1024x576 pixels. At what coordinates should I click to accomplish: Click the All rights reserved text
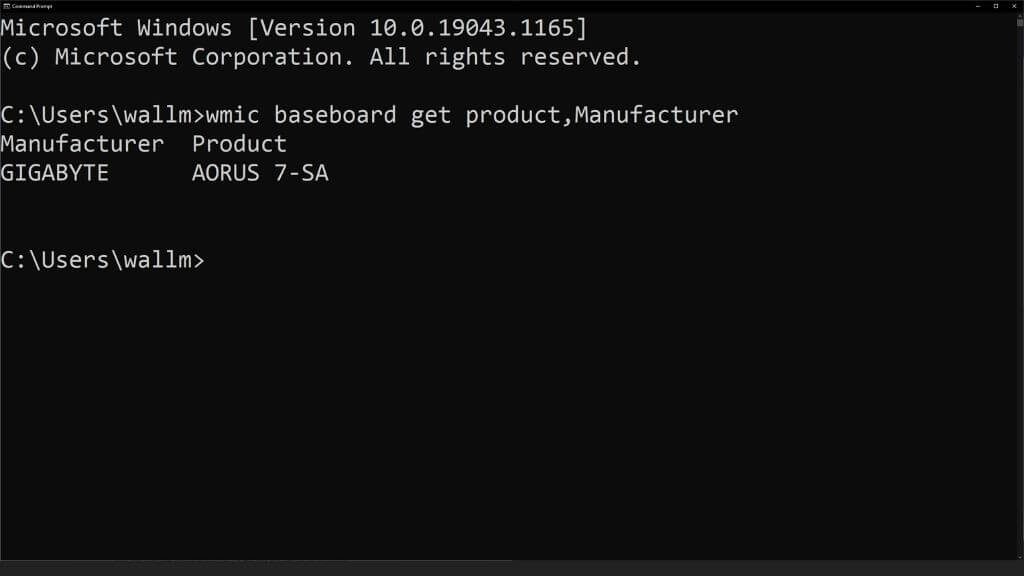pyautogui.click(x=505, y=57)
